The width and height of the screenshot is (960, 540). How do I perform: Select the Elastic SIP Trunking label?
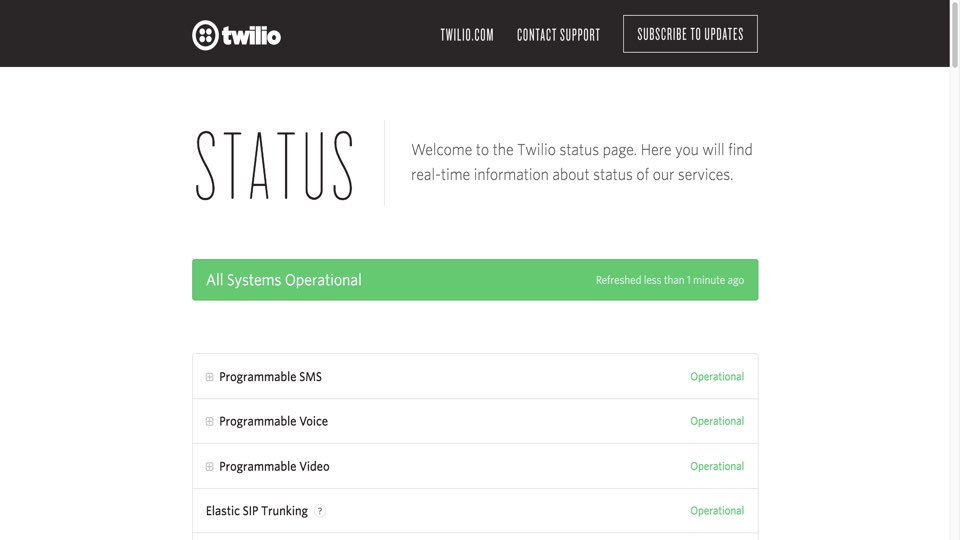coord(257,511)
